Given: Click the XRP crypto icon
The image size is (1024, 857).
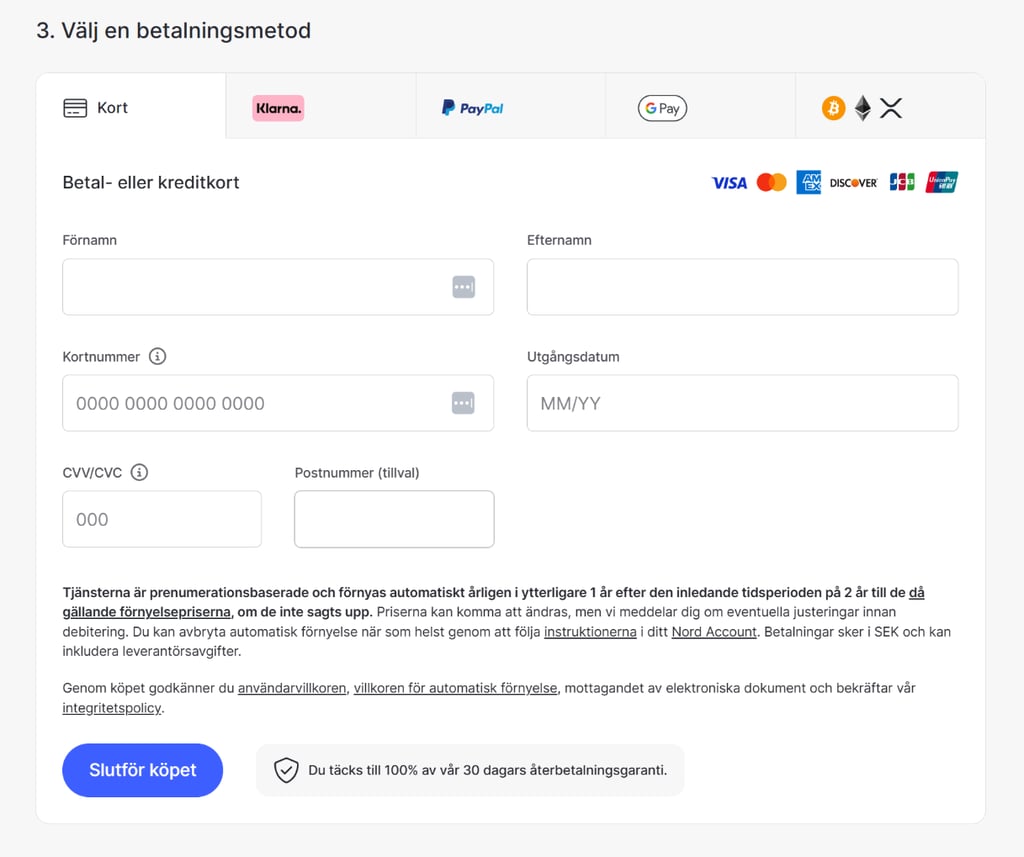Looking at the screenshot, I should coord(891,108).
